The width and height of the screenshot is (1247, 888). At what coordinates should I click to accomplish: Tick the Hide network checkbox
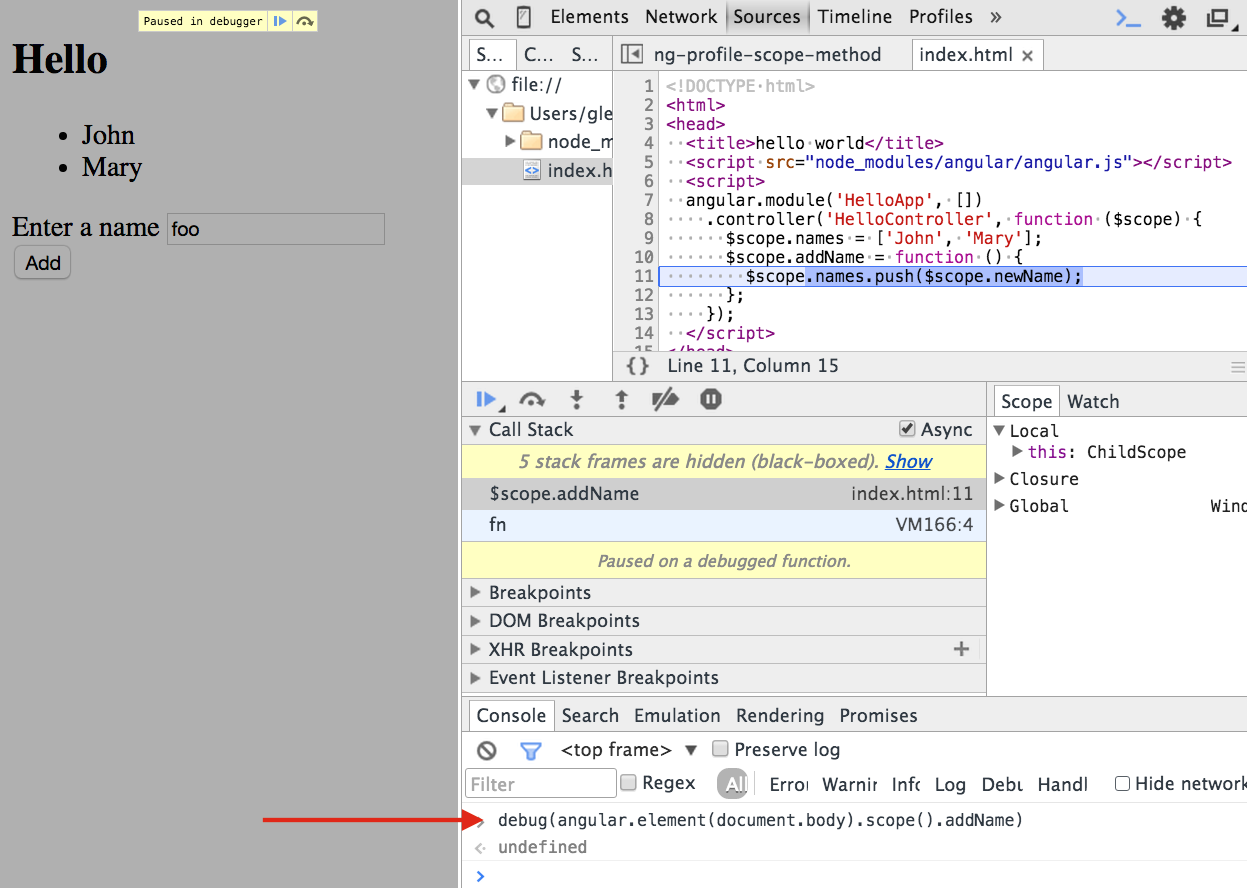pos(1122,784)
